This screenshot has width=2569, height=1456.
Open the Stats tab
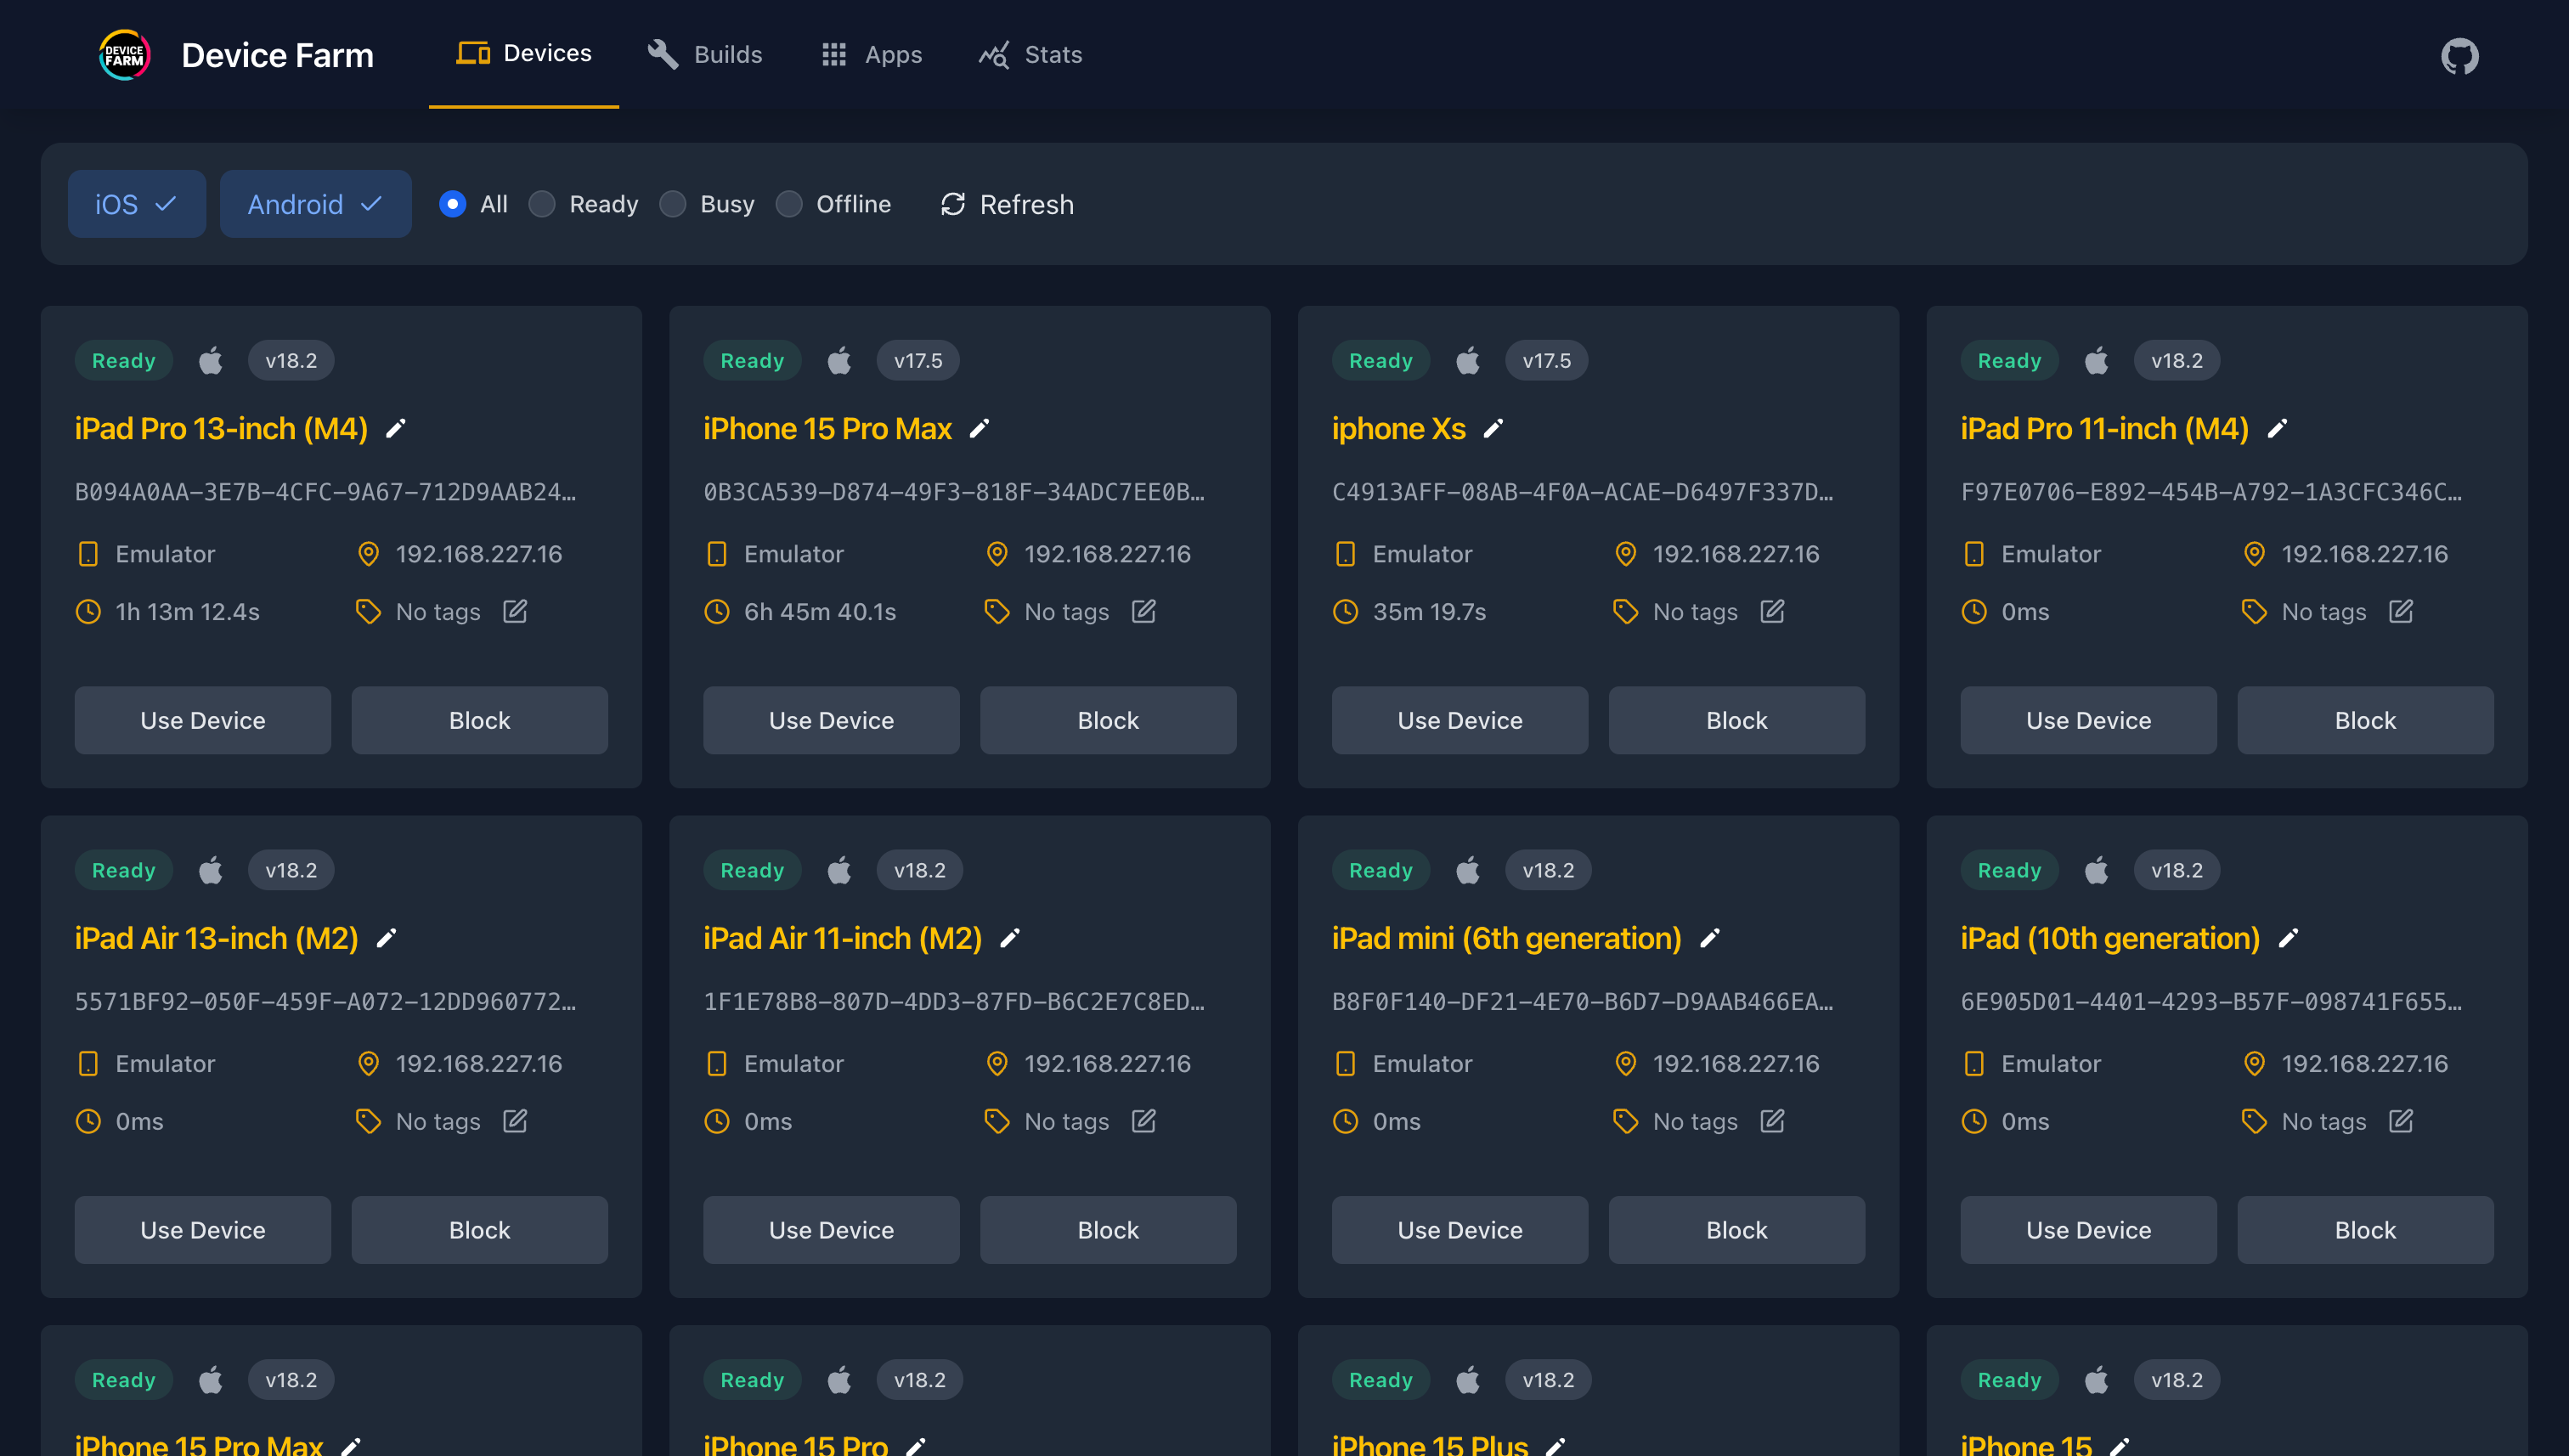pyautogui.click(x=1031, y=54)
